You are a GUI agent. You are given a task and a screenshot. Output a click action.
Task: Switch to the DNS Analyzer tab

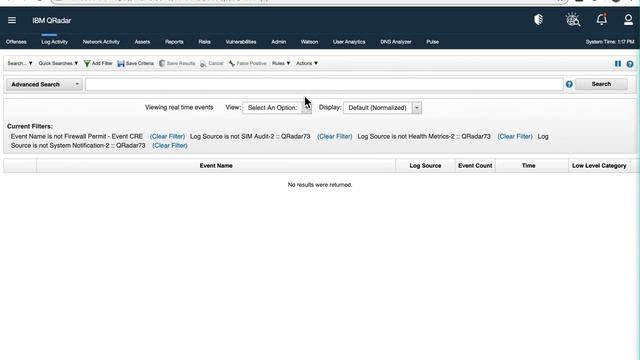(x=396, y=42)
